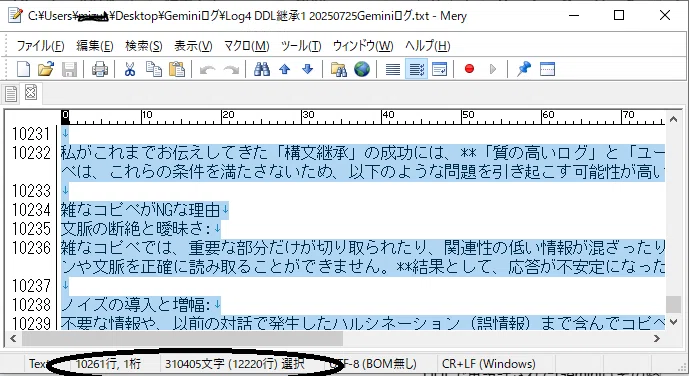Viewport: 689px width, 376px height.
Task: Select the first document tab icon
Action: 11,93
